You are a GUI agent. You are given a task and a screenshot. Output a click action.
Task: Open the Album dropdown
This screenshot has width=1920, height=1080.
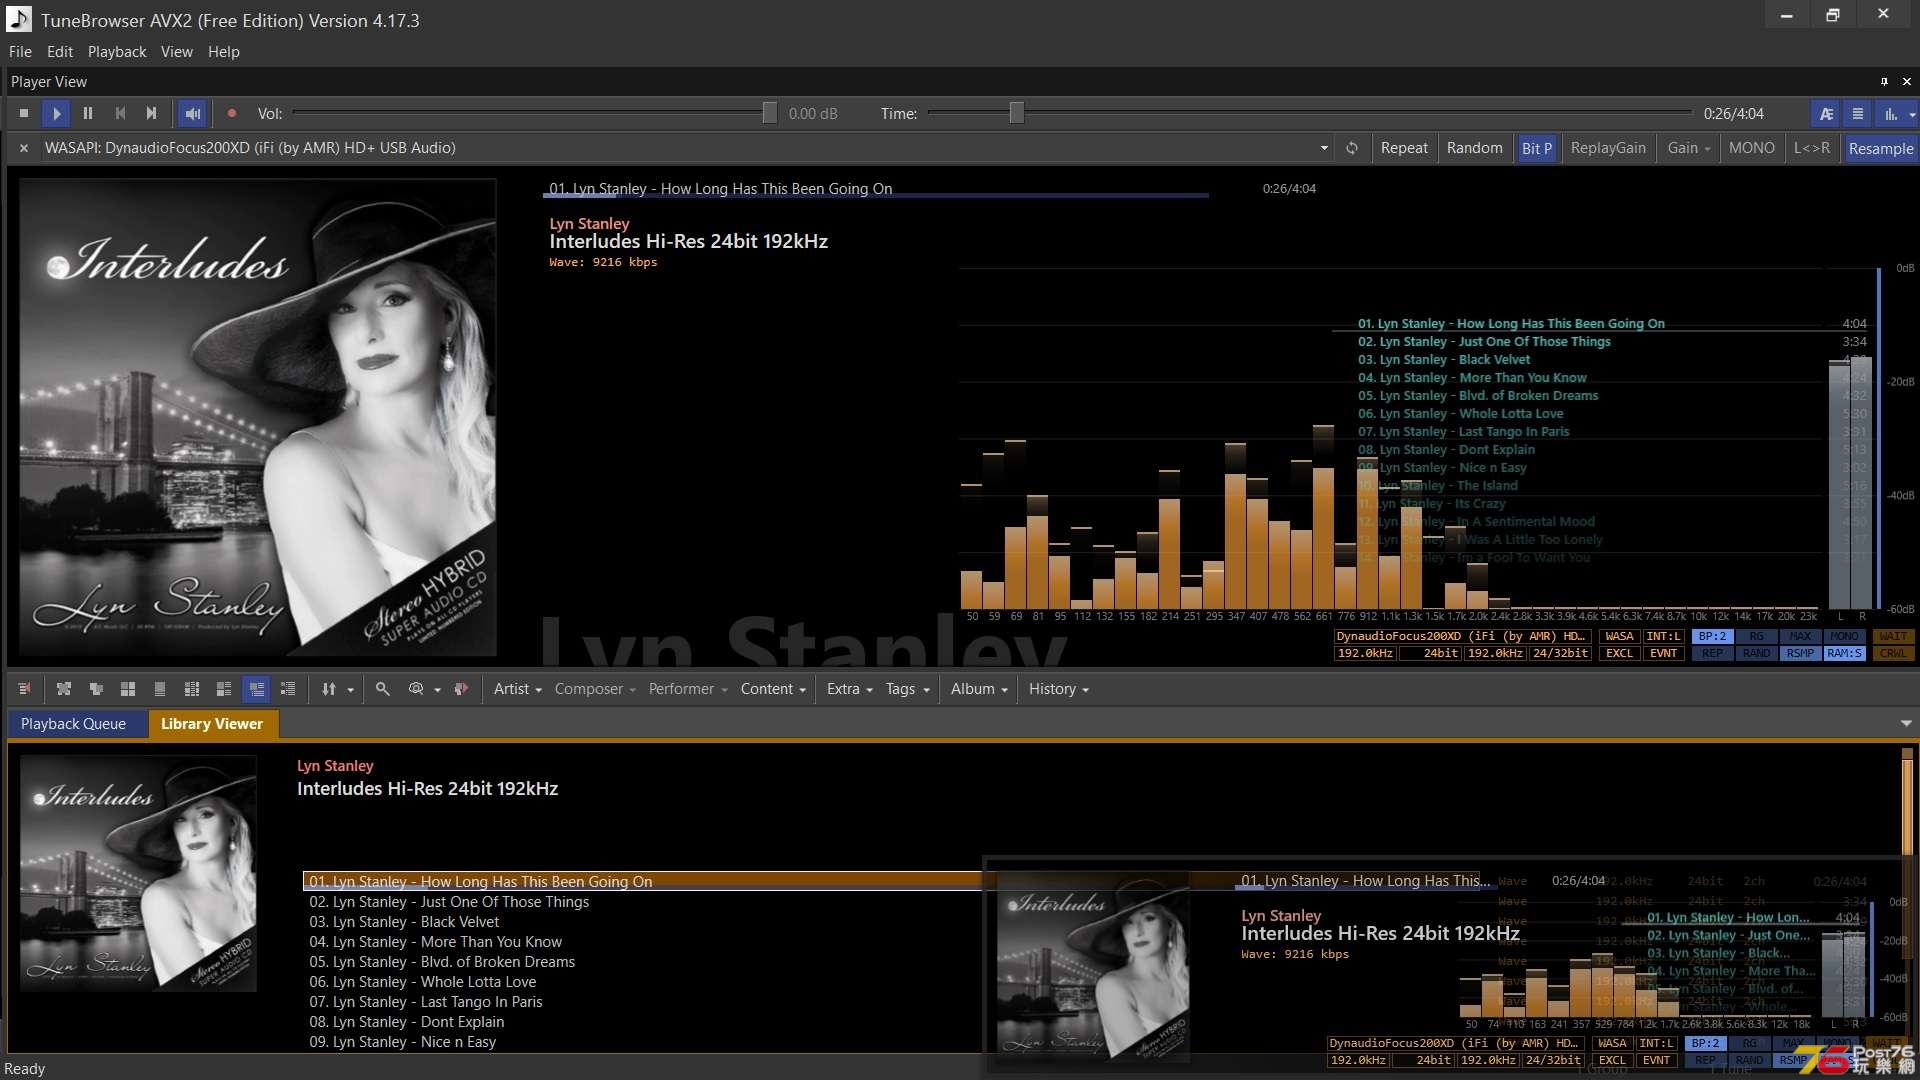pos(978,689)
